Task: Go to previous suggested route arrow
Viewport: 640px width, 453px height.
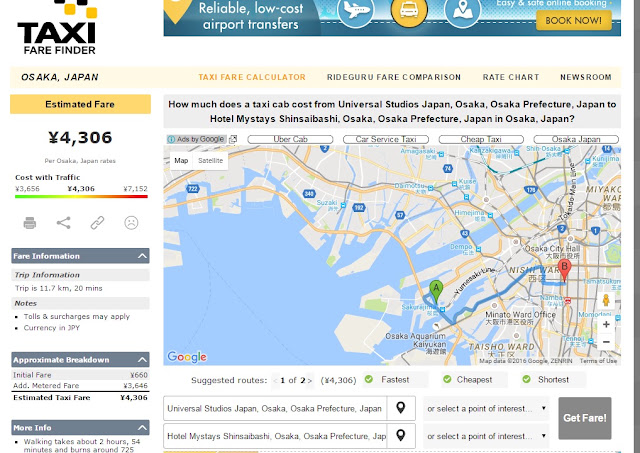Action: 275,380
